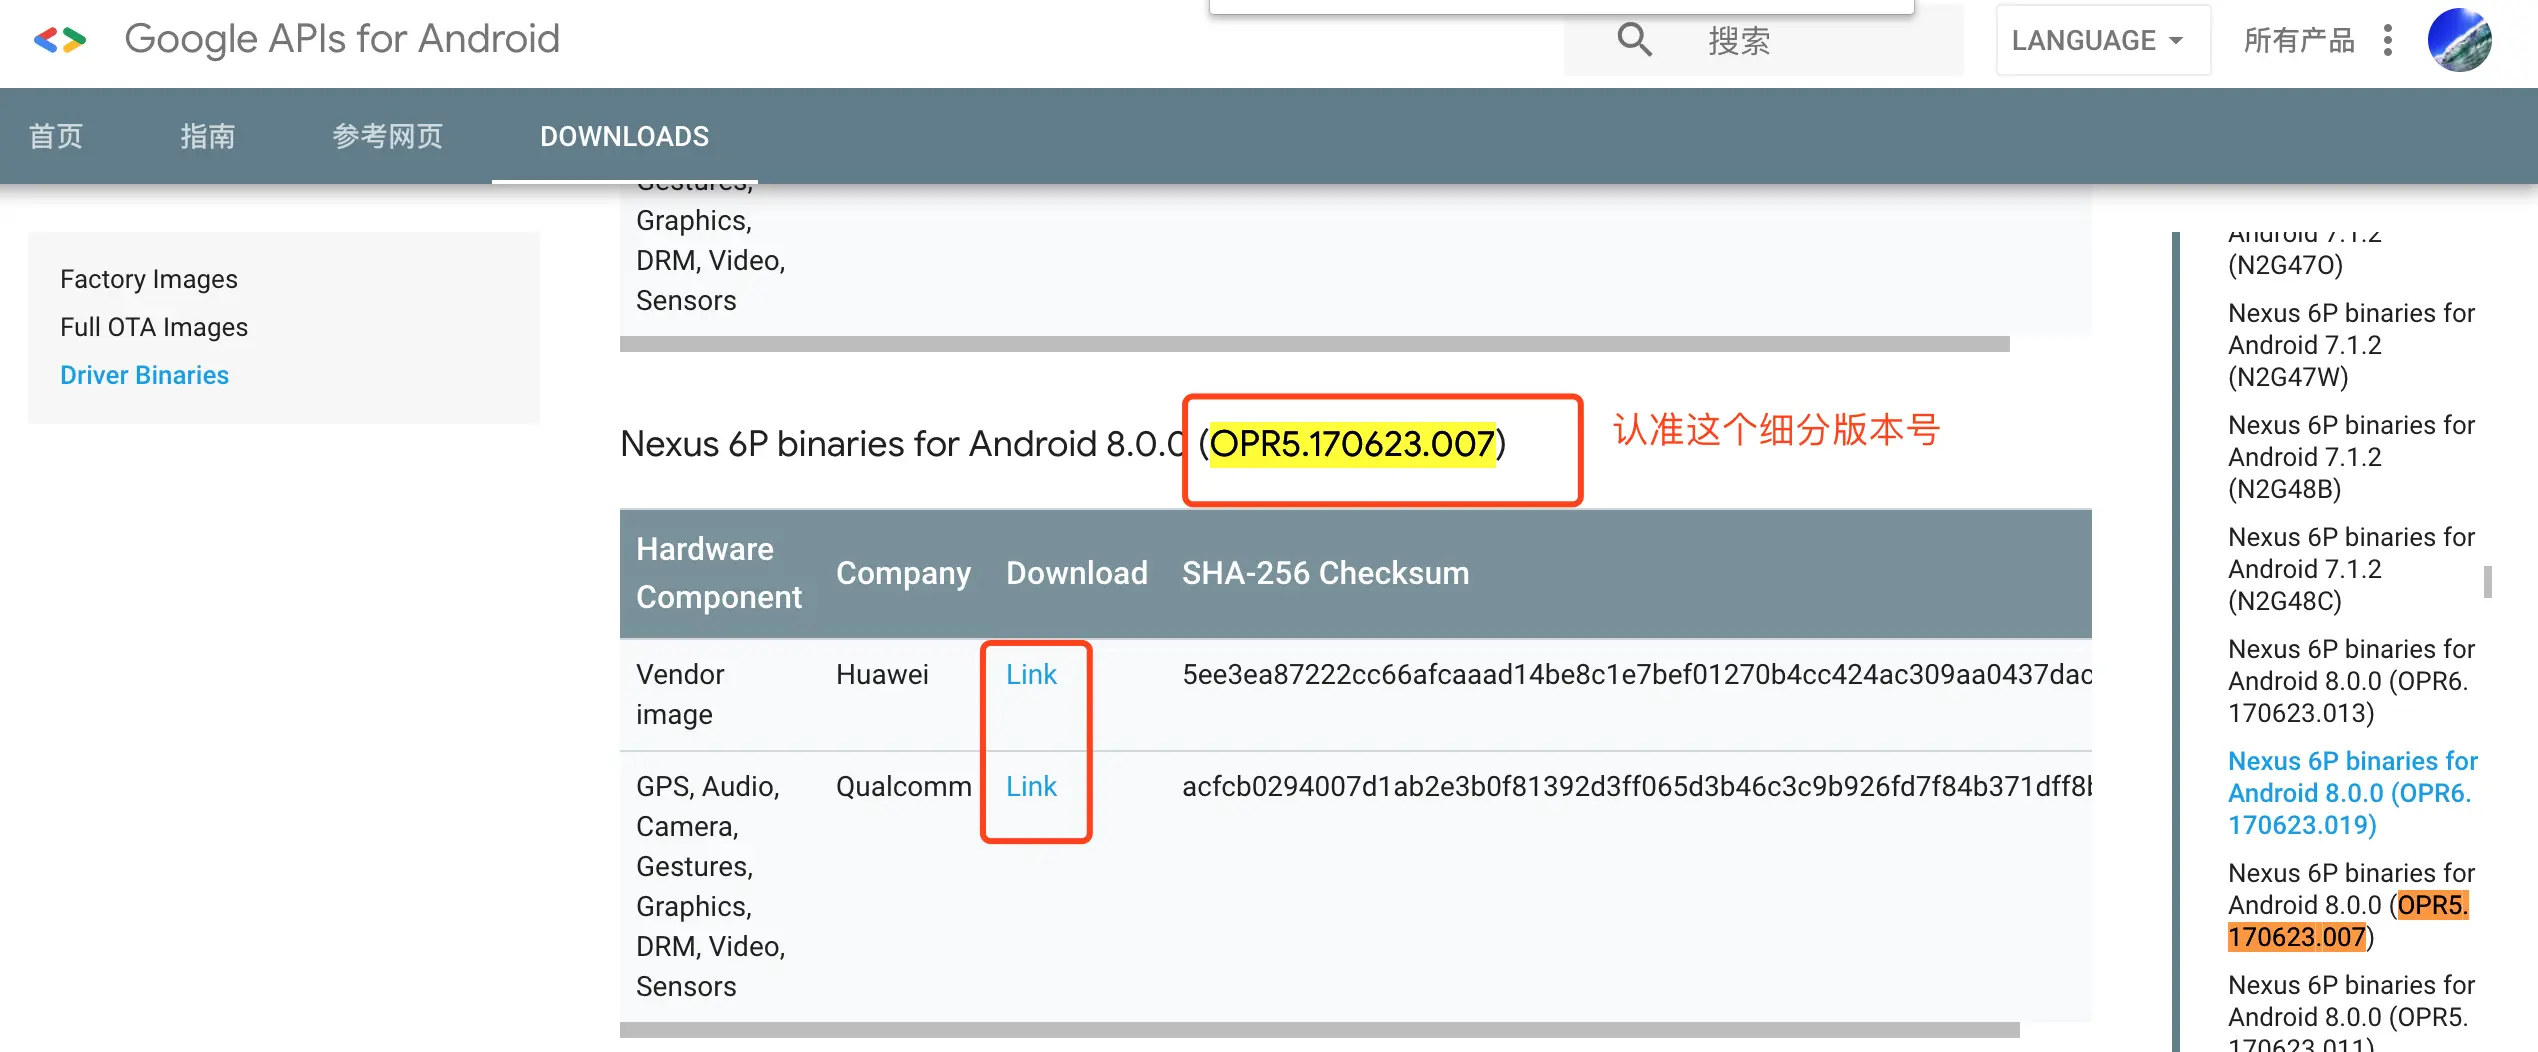Jump to Nexus 6P 8.0.0 (OPR6.170623.019) section

[2353, 793]
